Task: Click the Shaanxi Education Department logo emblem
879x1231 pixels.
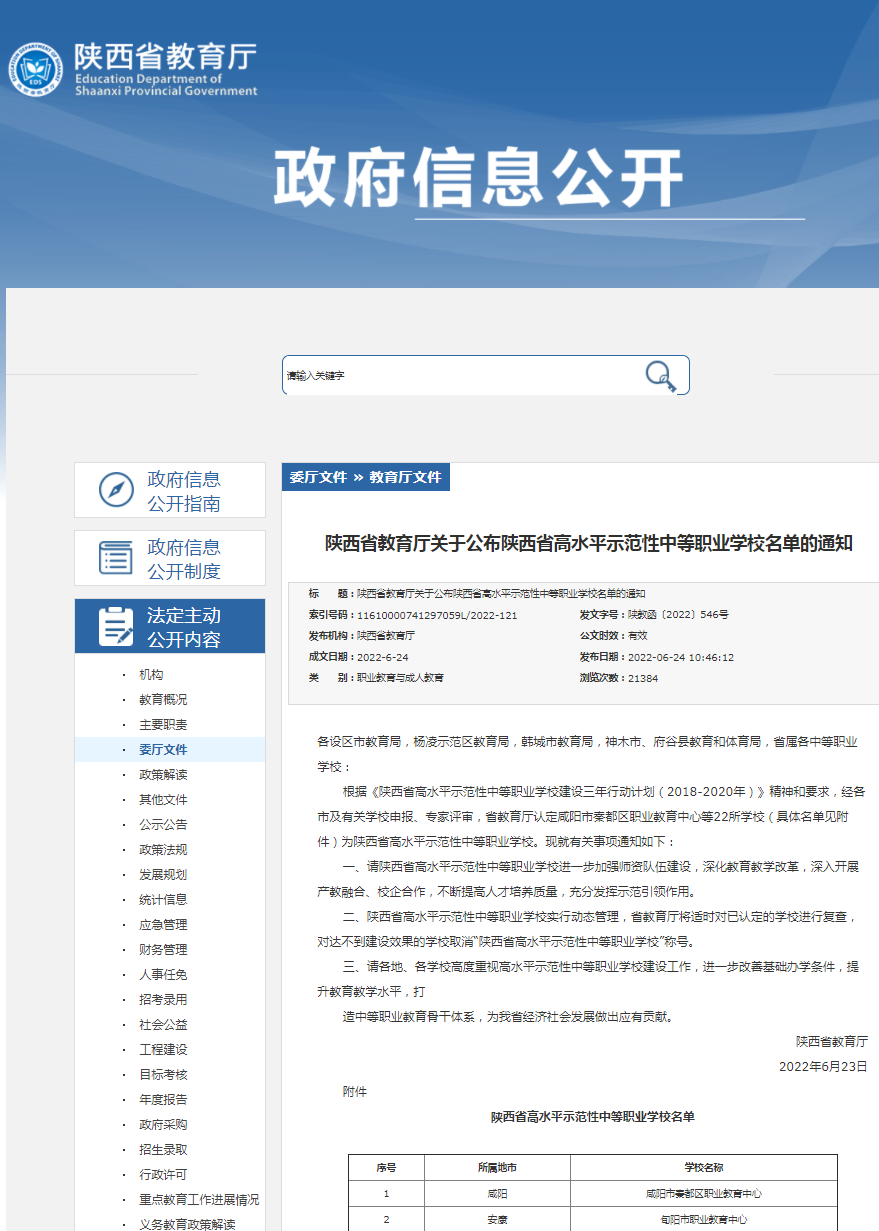Action: coord(36,69)
